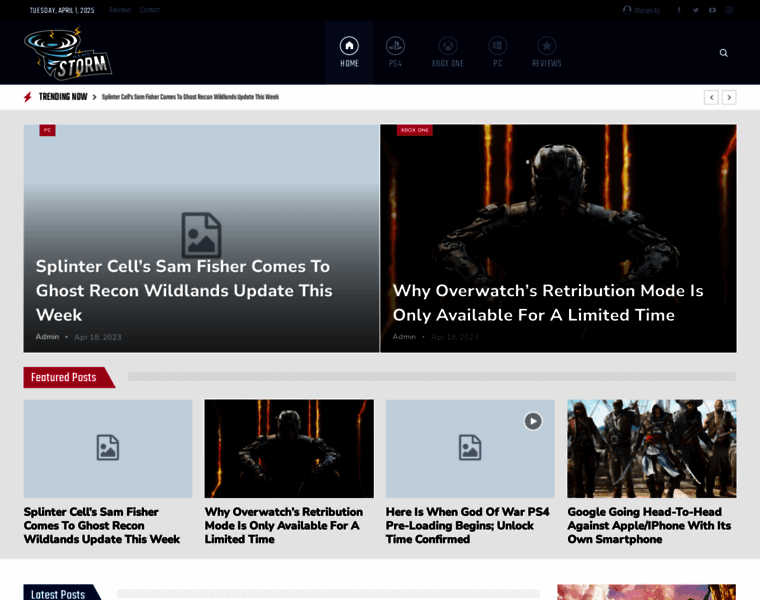Open the sidebar image next to Latest Posts
The height and width of the screenshot is (600, 760).
pos(647,592)
